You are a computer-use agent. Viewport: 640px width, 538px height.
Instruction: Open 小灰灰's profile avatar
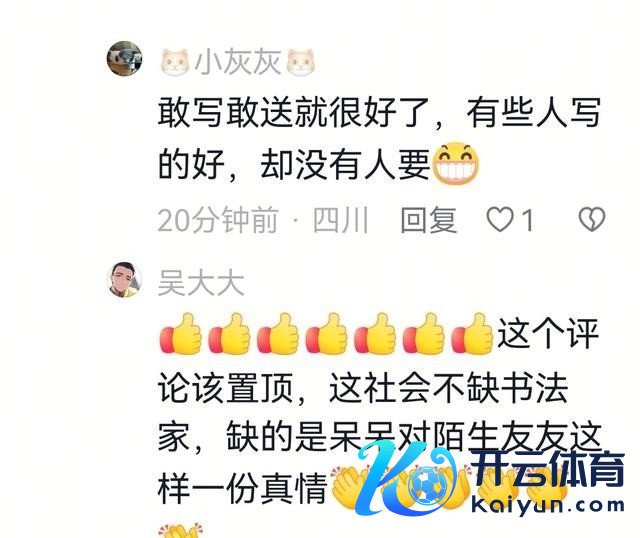[x=124, y=59]
